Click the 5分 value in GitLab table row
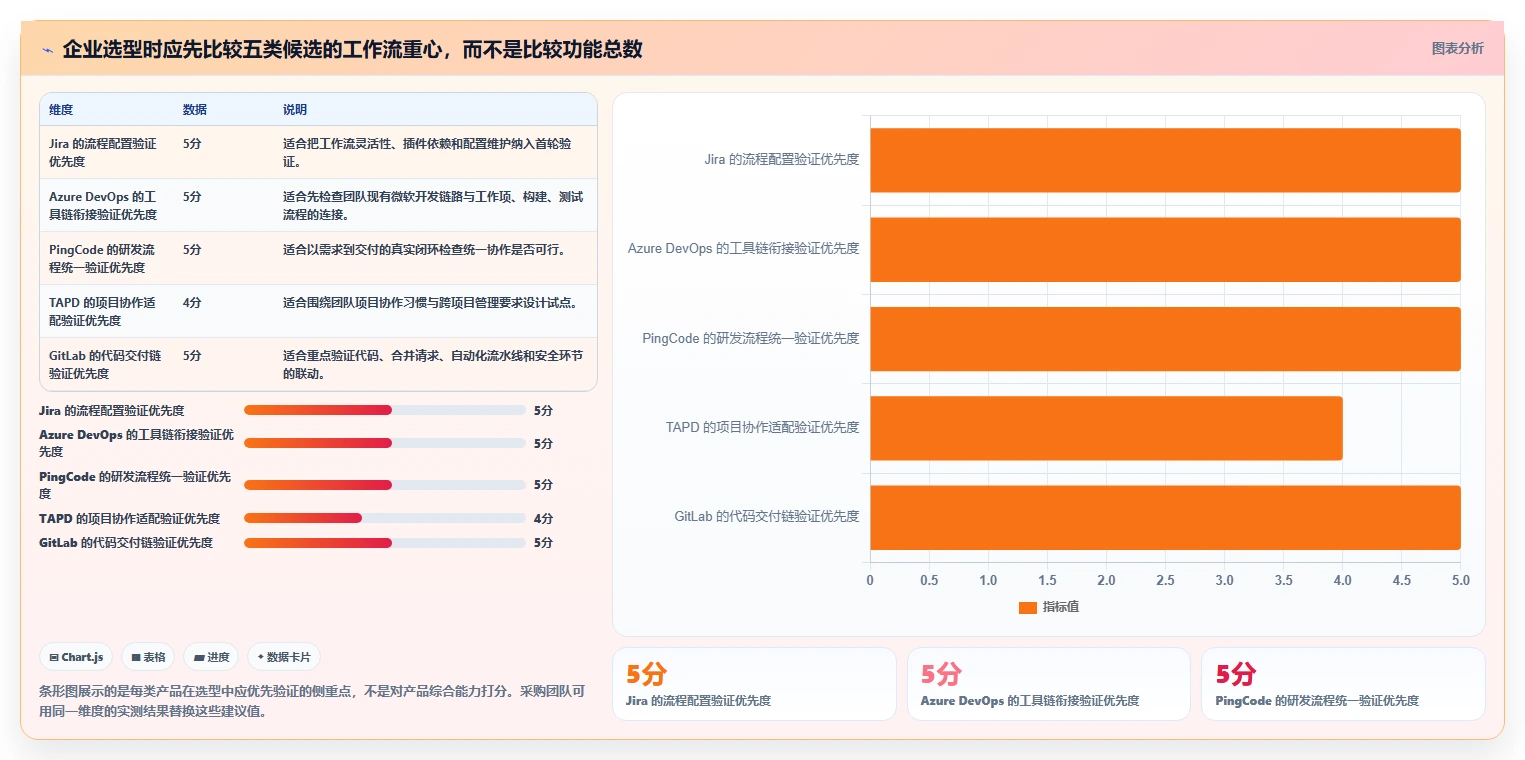The image size is (1525, 760). pos(192,355)
